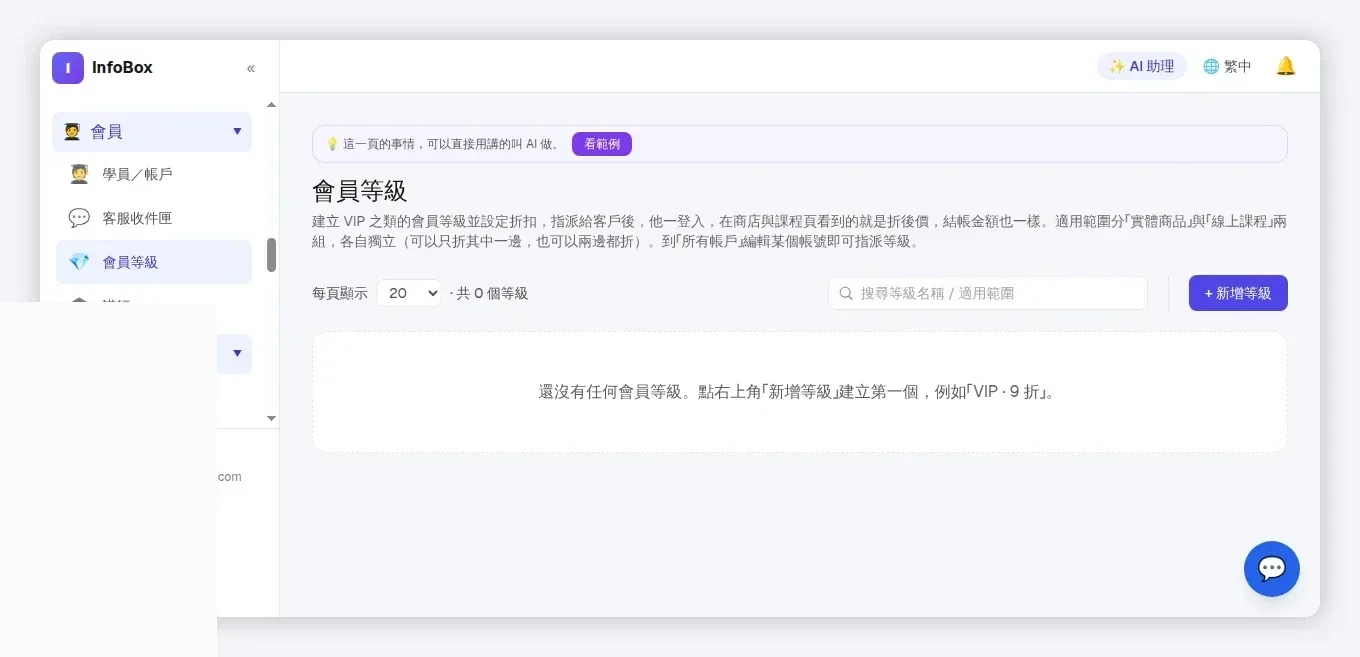Collapse the 會員 menu section arrow
This screenshot has height=657, width=1360.
[237, 131]
